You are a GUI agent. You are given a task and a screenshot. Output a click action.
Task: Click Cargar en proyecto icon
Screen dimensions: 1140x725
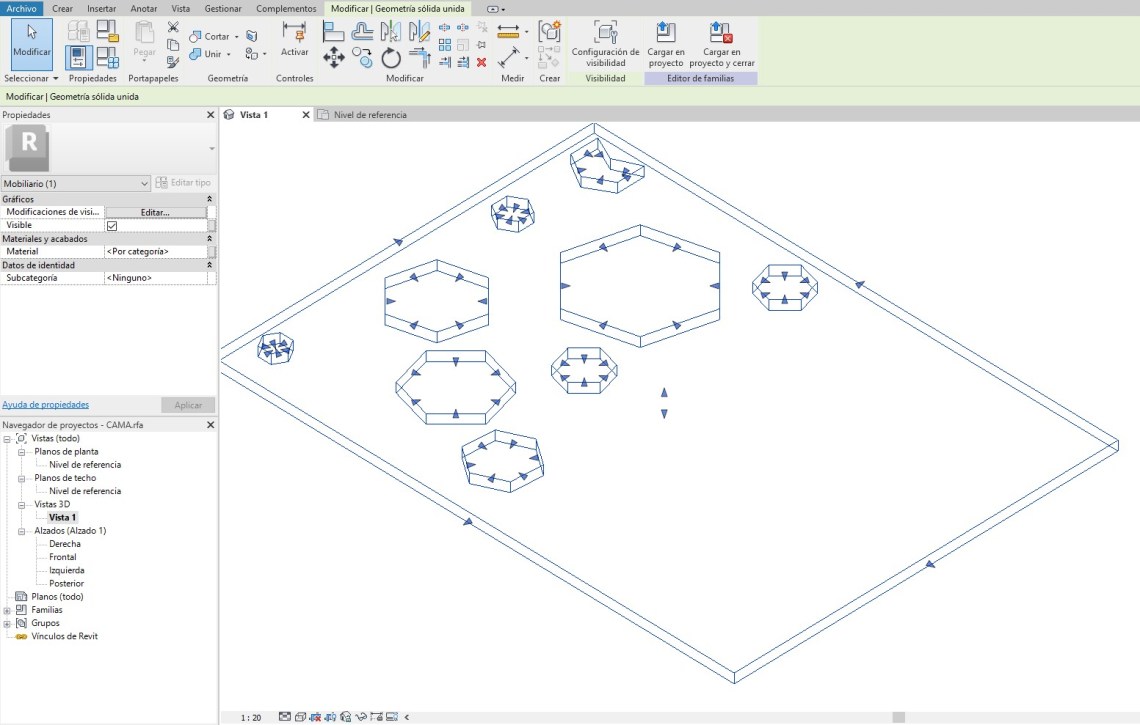[665, 32]
